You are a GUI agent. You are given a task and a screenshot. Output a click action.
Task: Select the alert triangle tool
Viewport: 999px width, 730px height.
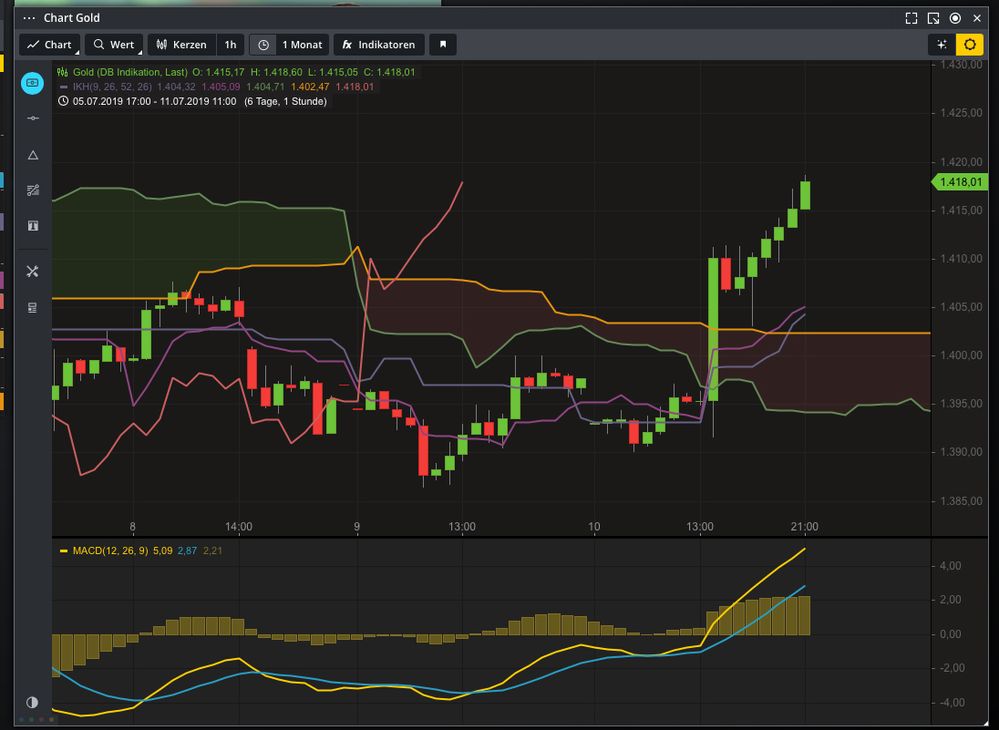point(32,154)
